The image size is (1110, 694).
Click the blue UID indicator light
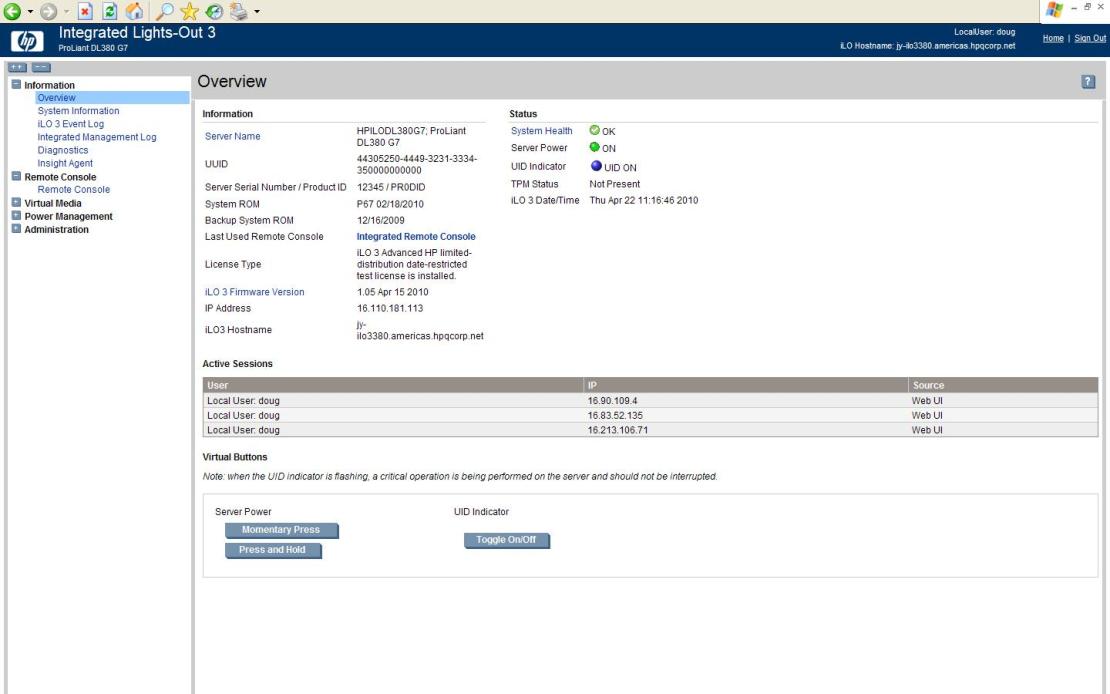click(x=596, y=166)
